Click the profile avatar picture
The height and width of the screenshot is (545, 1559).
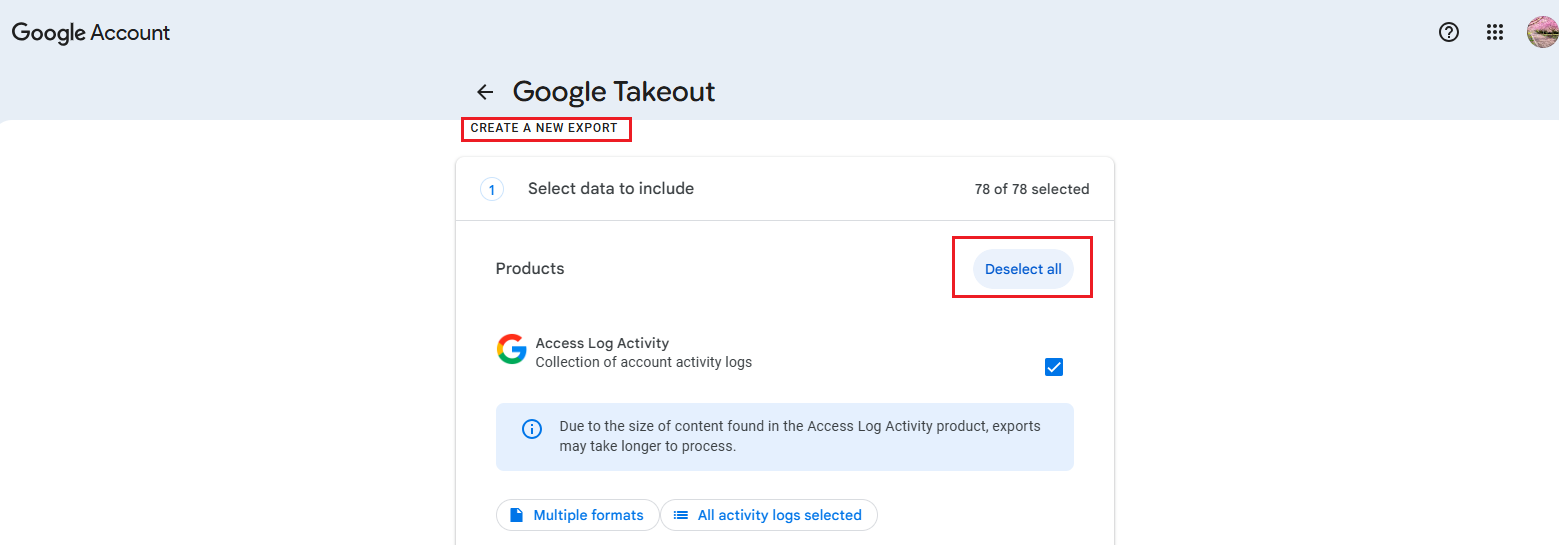[1541, 32]
